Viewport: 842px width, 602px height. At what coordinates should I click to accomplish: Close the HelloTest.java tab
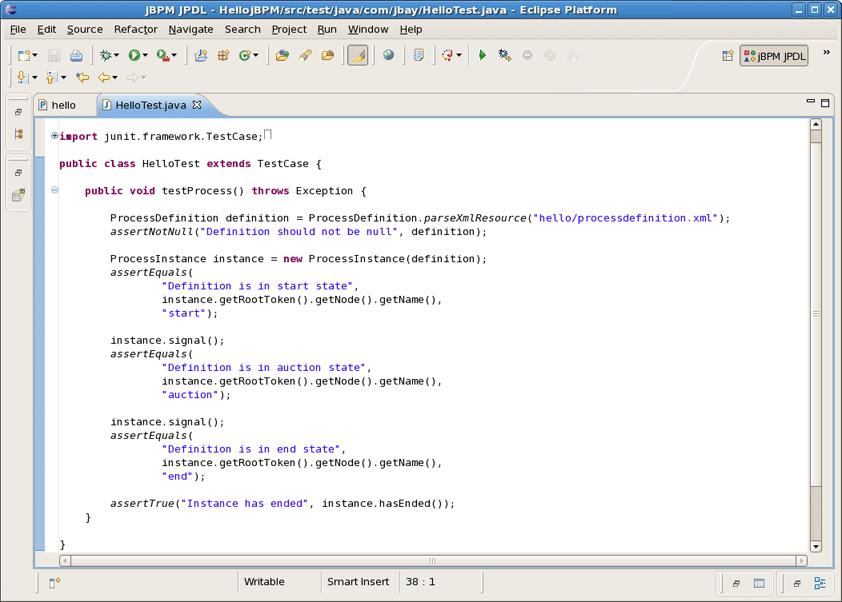(197, 104)
